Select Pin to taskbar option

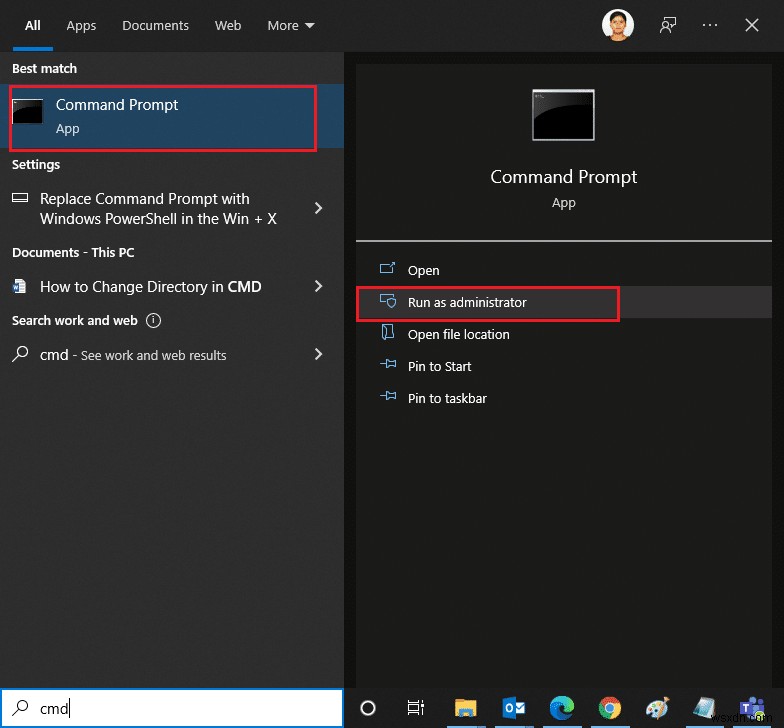[447, 398]
